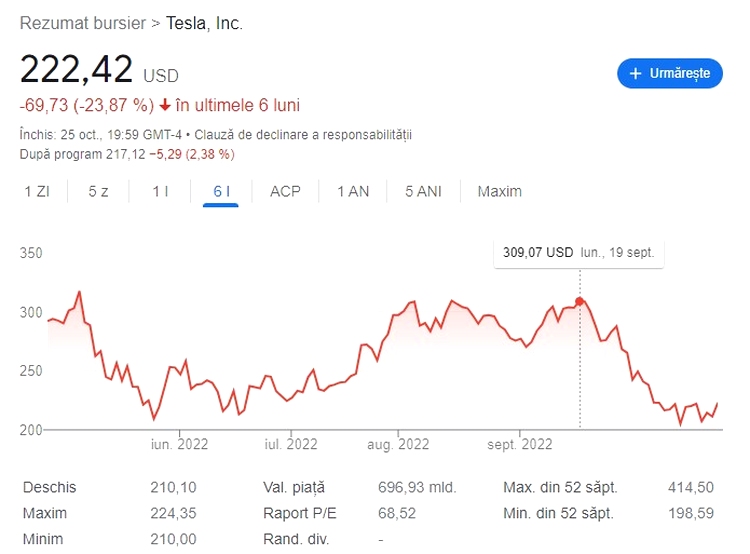Select the 1 ZI time range tab
Screen dimensions: 750x554
pyautogui.click(x=37, y=191)
